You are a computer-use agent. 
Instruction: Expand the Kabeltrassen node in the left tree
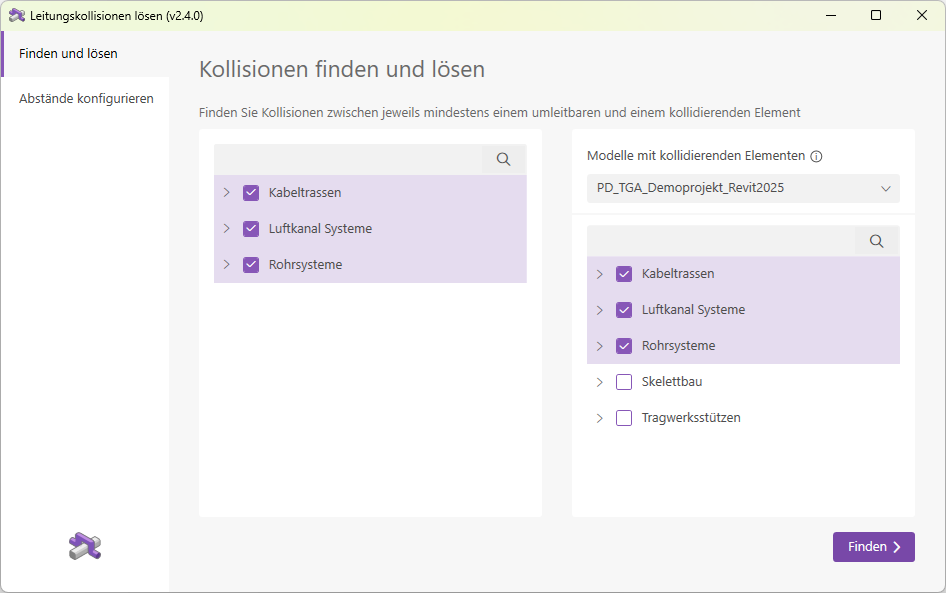(x=228, y=192)
